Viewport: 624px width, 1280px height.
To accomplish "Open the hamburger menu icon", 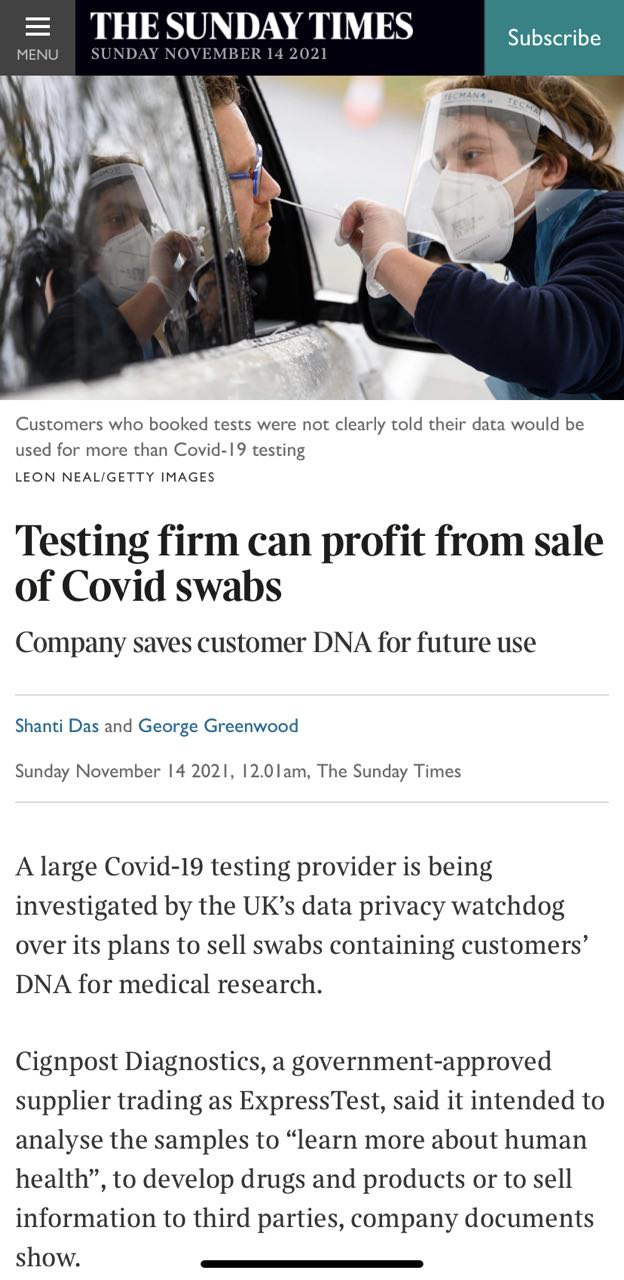I will pyautogui.click(x=37, y=26).
